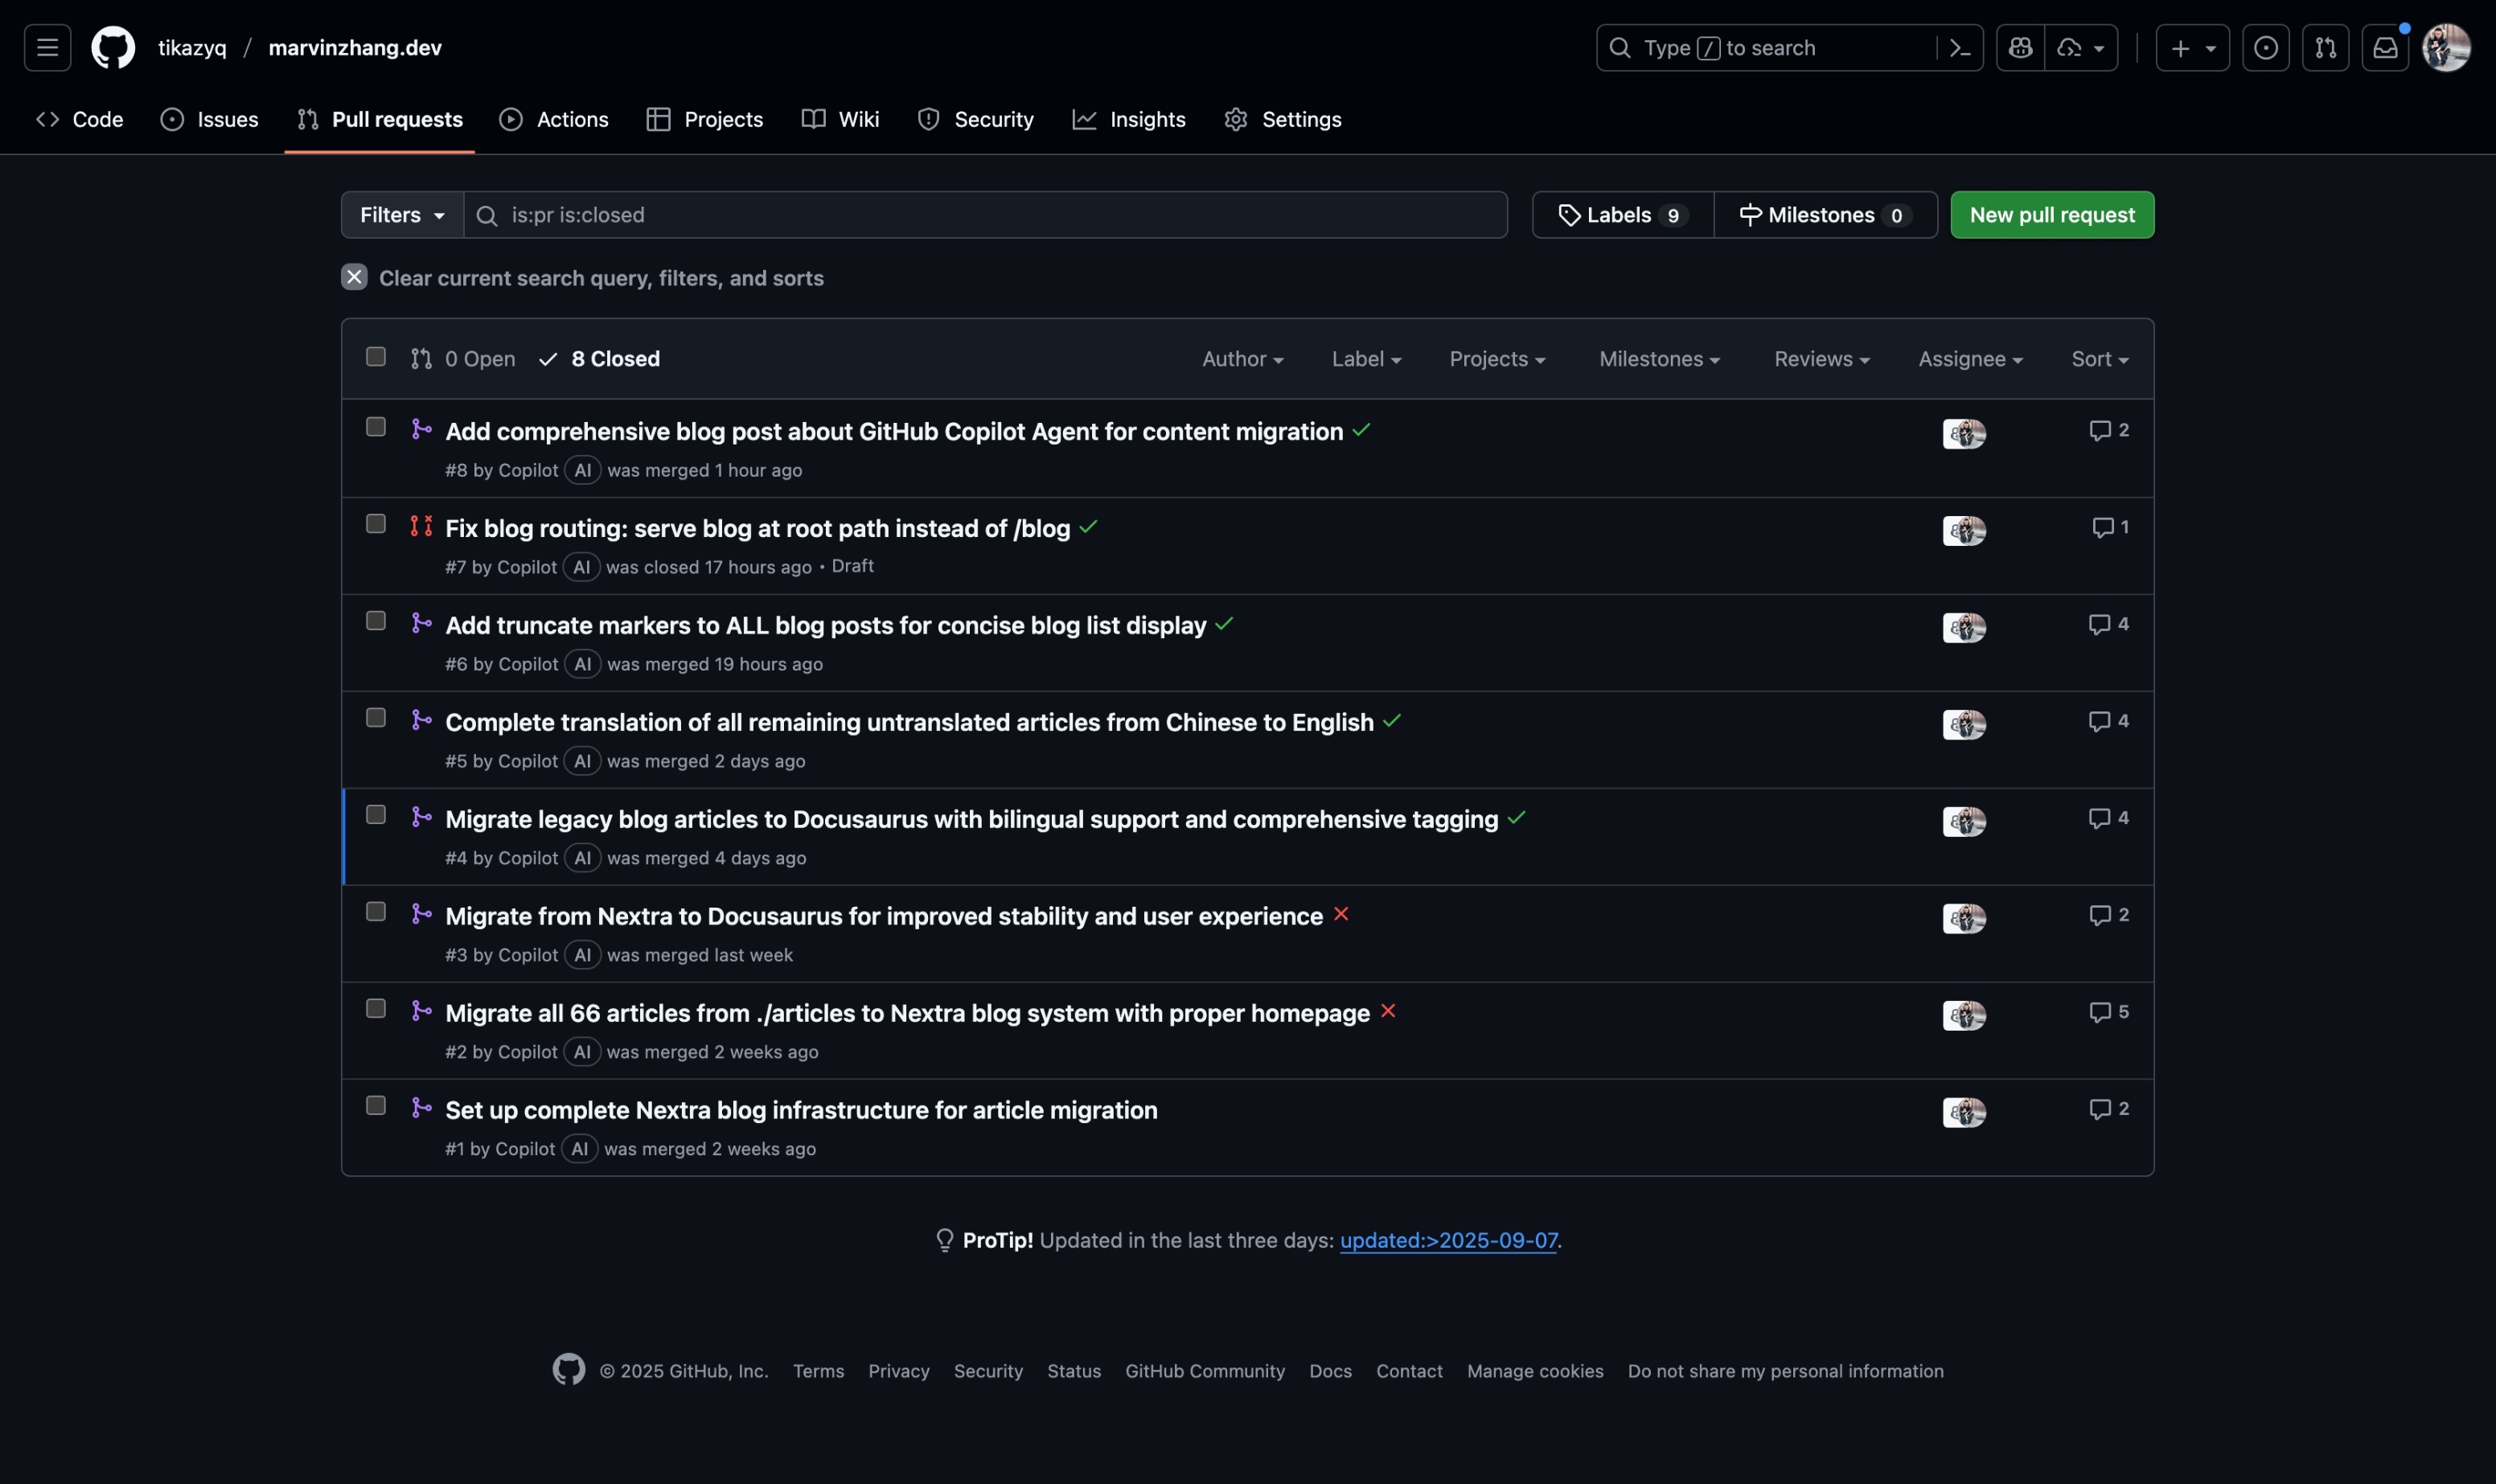Open the Copilot agents dropdown
Screen dimensions: 2496x1484
[2082, 47]
